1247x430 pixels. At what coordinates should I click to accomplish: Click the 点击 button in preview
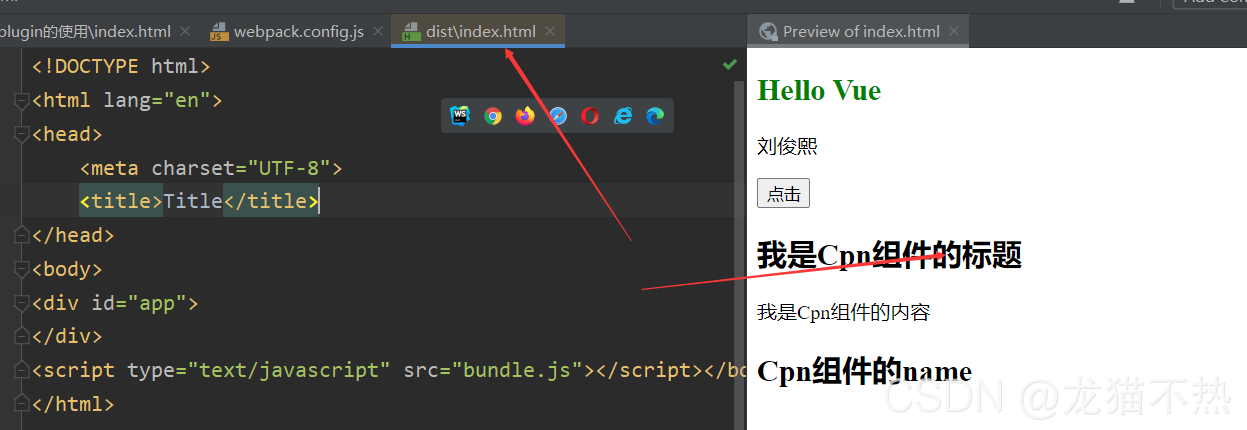(x=783, y=194)
